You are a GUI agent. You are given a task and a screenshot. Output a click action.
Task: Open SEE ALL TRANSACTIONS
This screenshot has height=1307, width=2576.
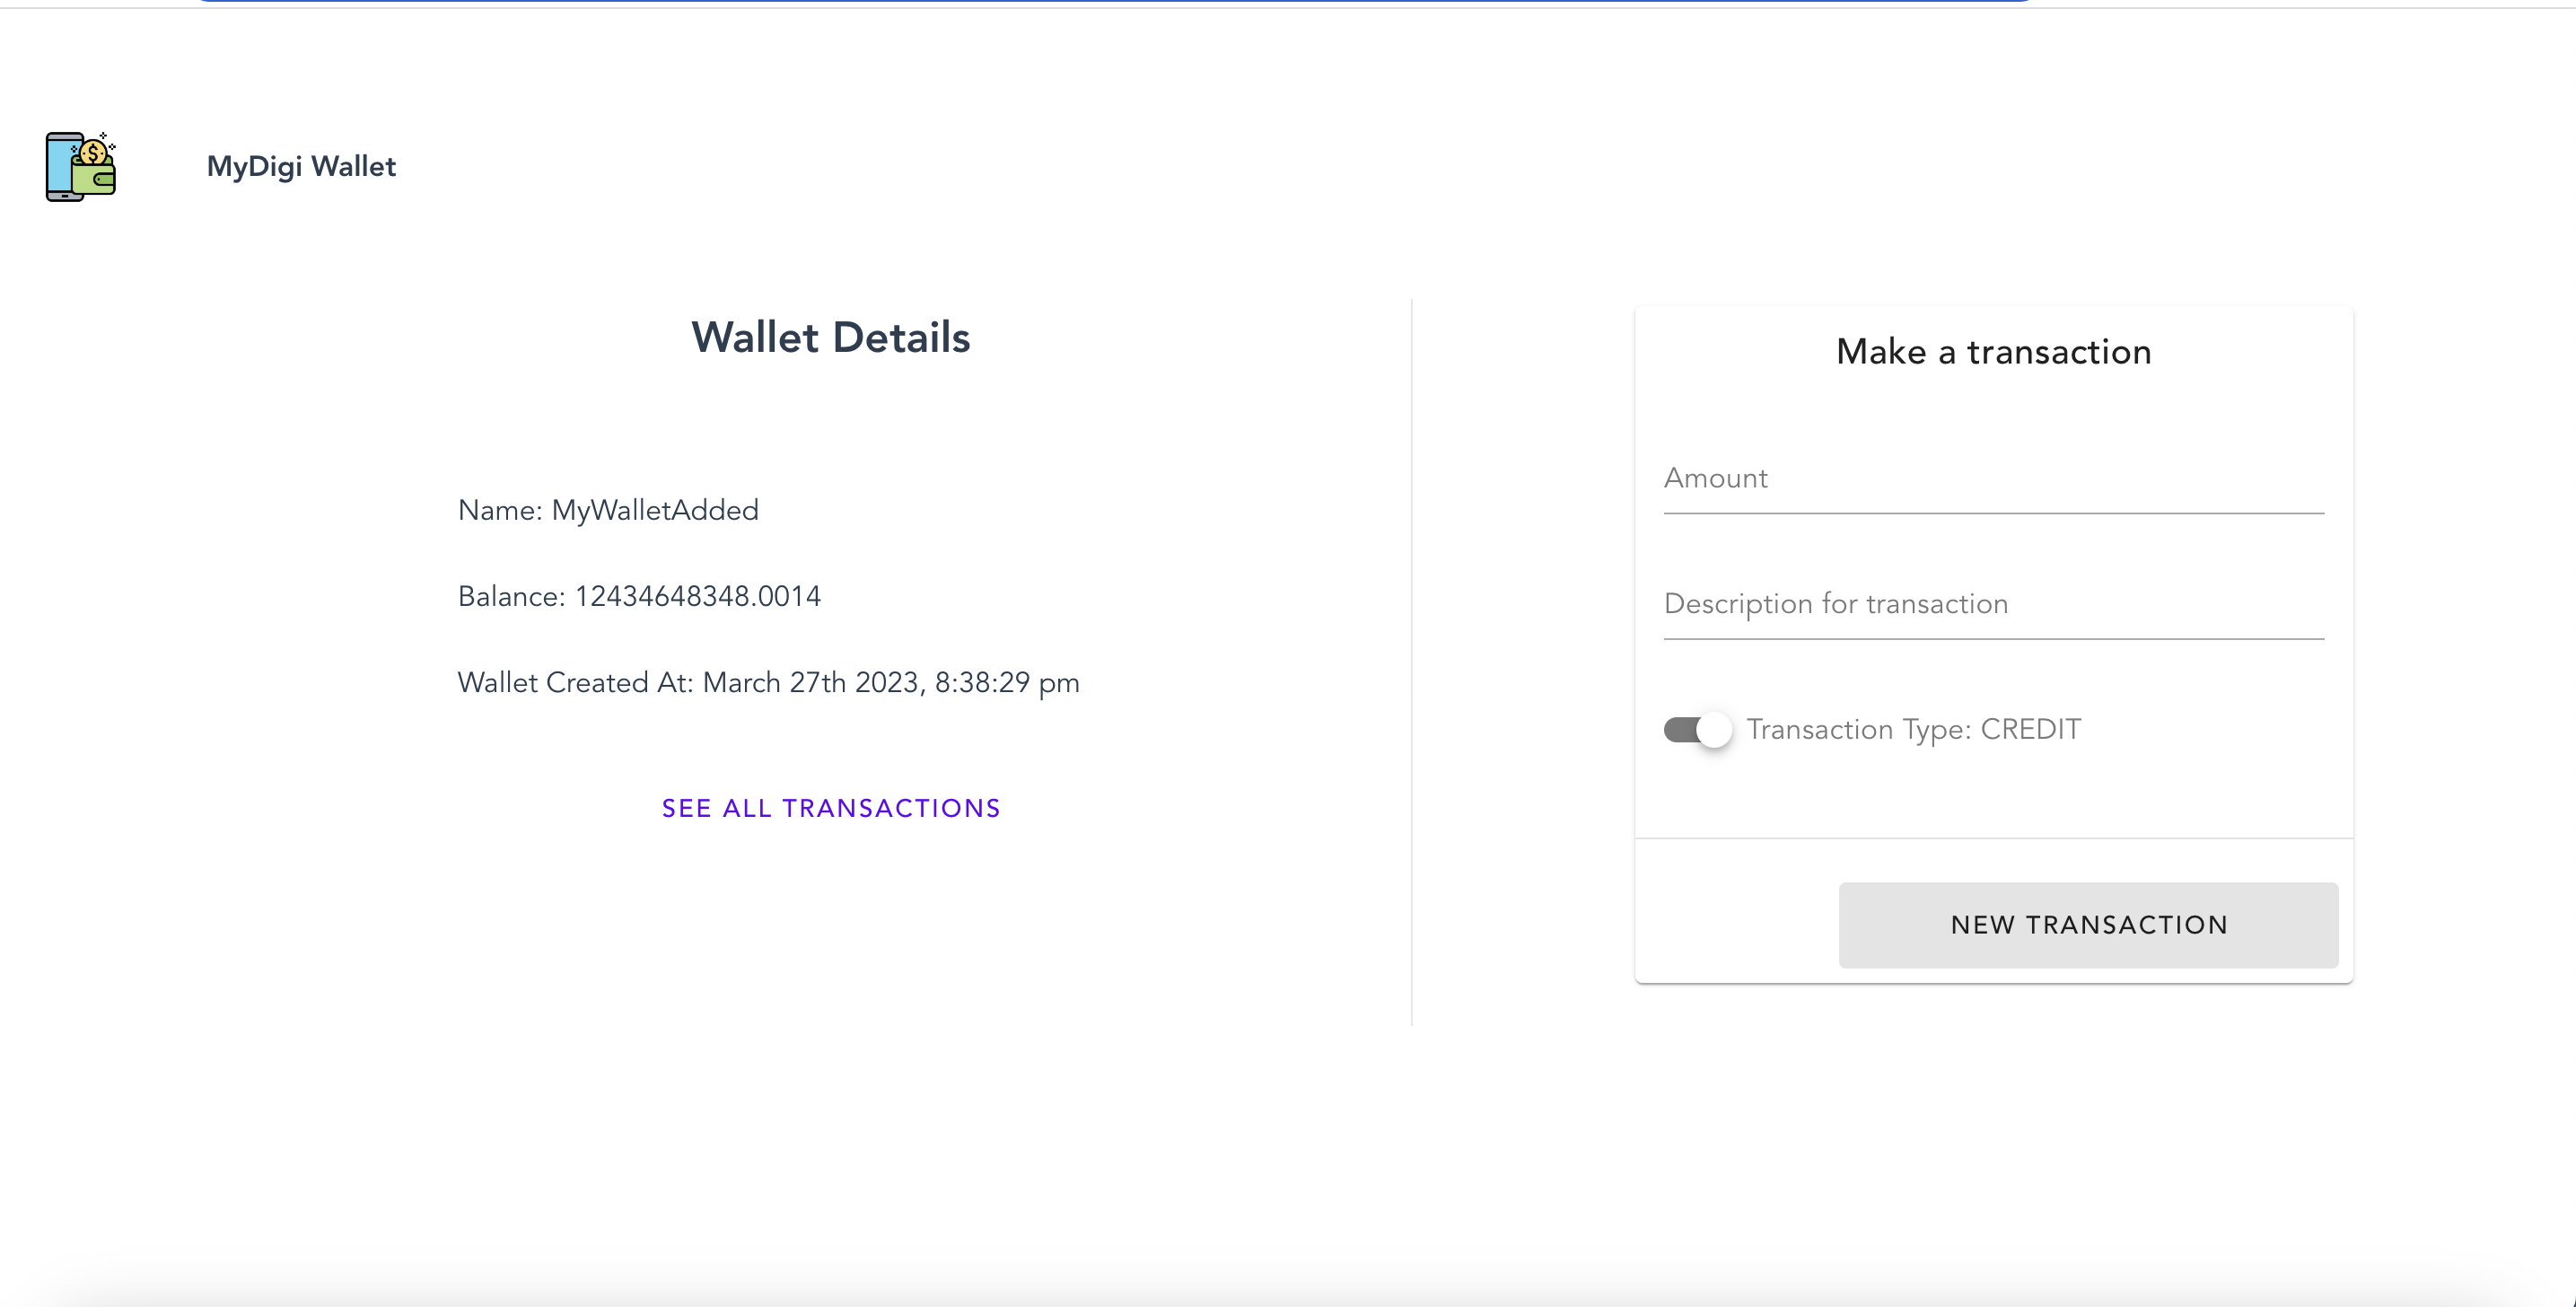point(830,808)
